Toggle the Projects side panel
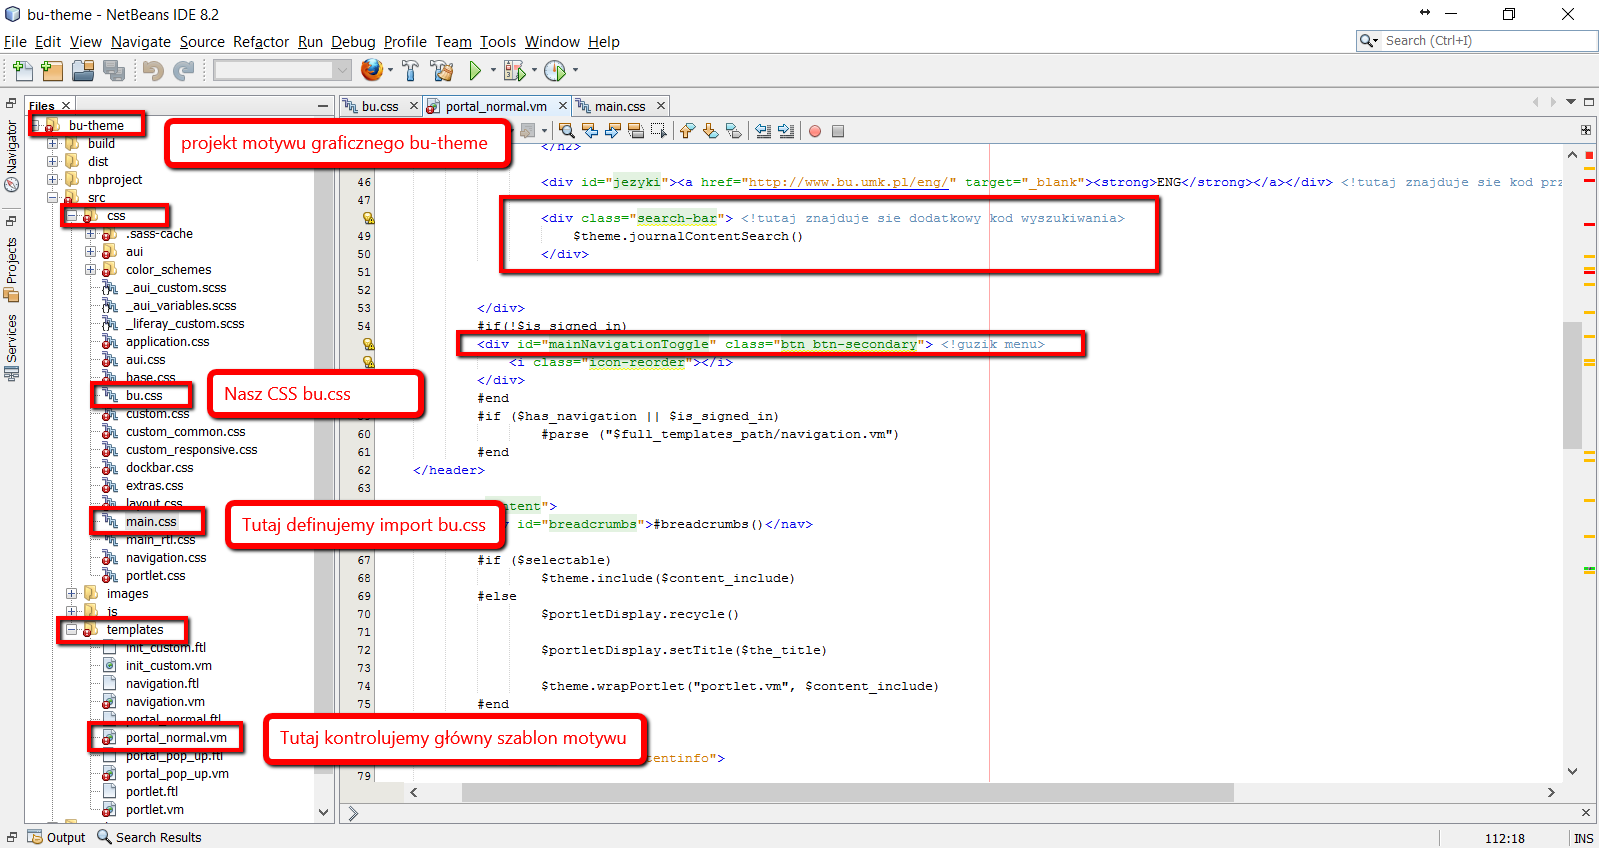1599x848 pixels. [x=11, y=269]
